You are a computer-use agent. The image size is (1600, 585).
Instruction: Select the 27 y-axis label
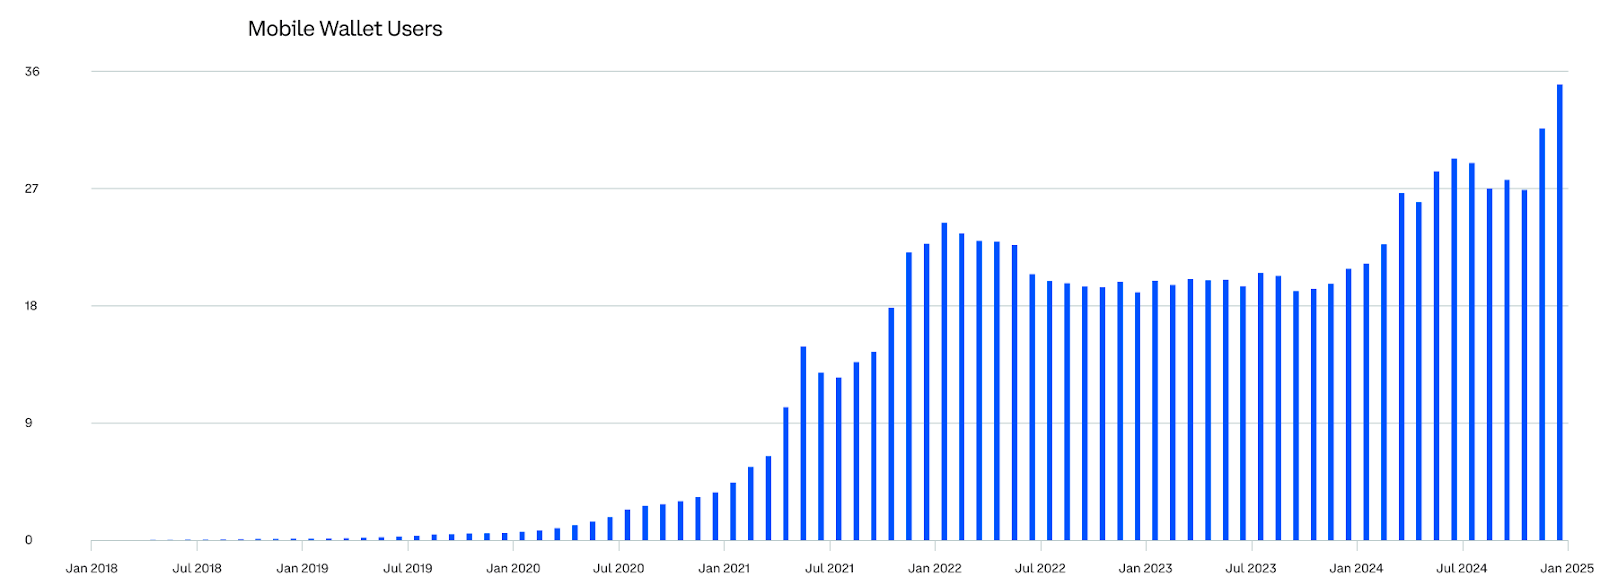point(32,188)
